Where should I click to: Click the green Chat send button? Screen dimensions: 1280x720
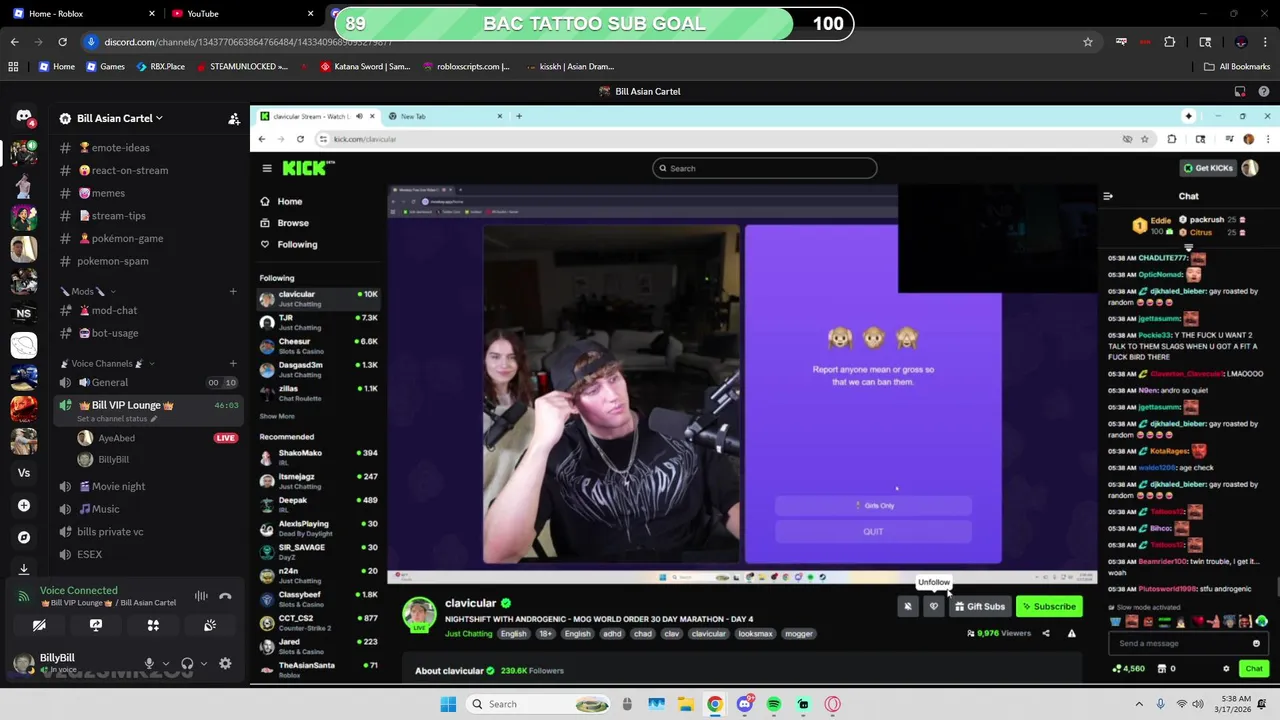click(x=1254, y=669)
